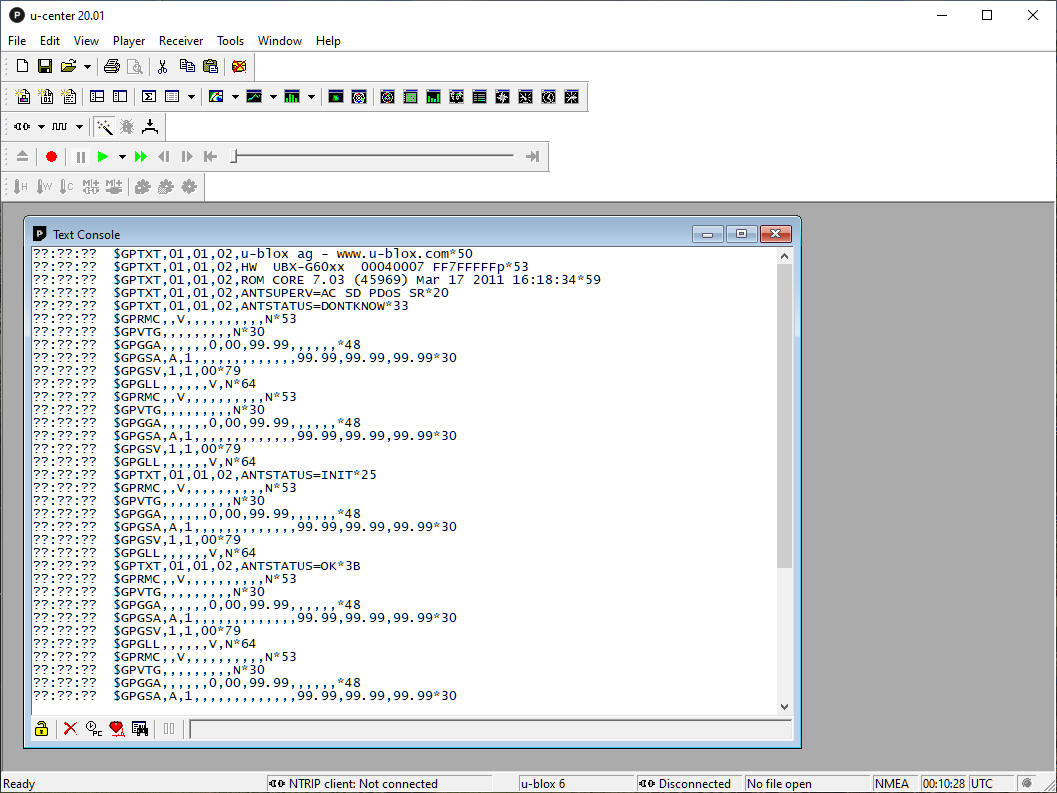The height and width of the screenshot is (793, 1057).
Task: Click the step-forward button in player toolbar
Action: [x=187, y=156]
